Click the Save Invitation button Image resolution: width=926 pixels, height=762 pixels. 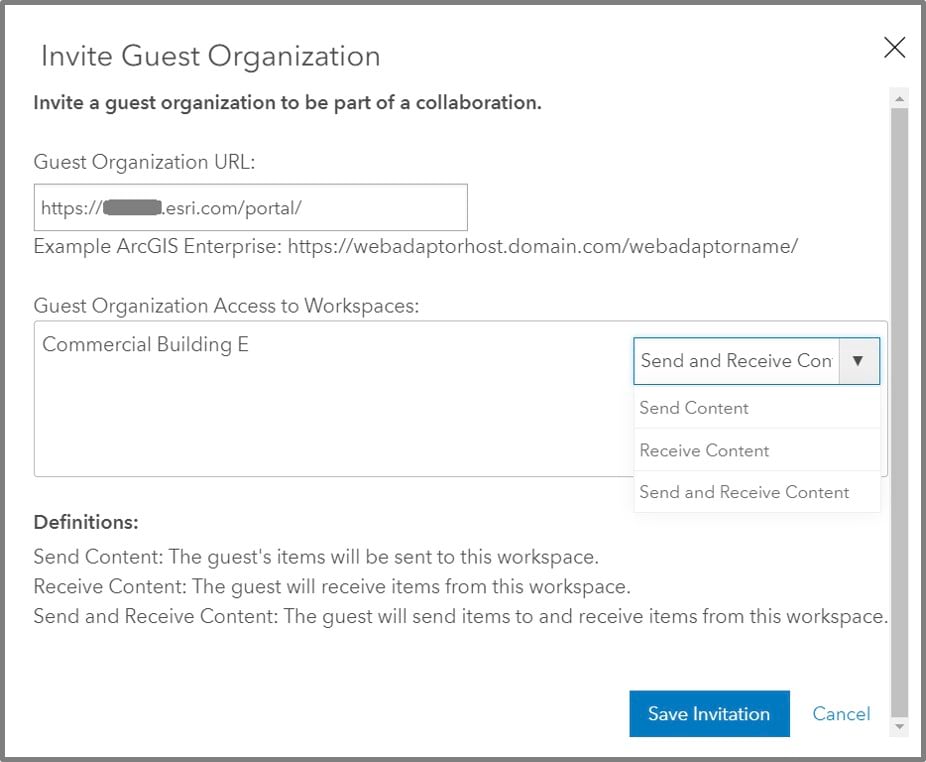[709, 713]
